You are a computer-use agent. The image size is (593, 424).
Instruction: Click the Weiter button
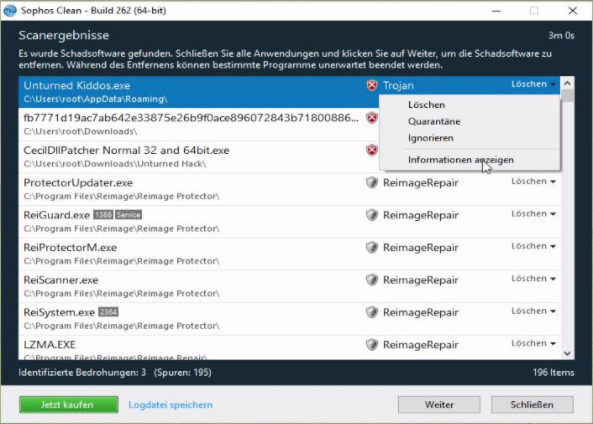439,405
